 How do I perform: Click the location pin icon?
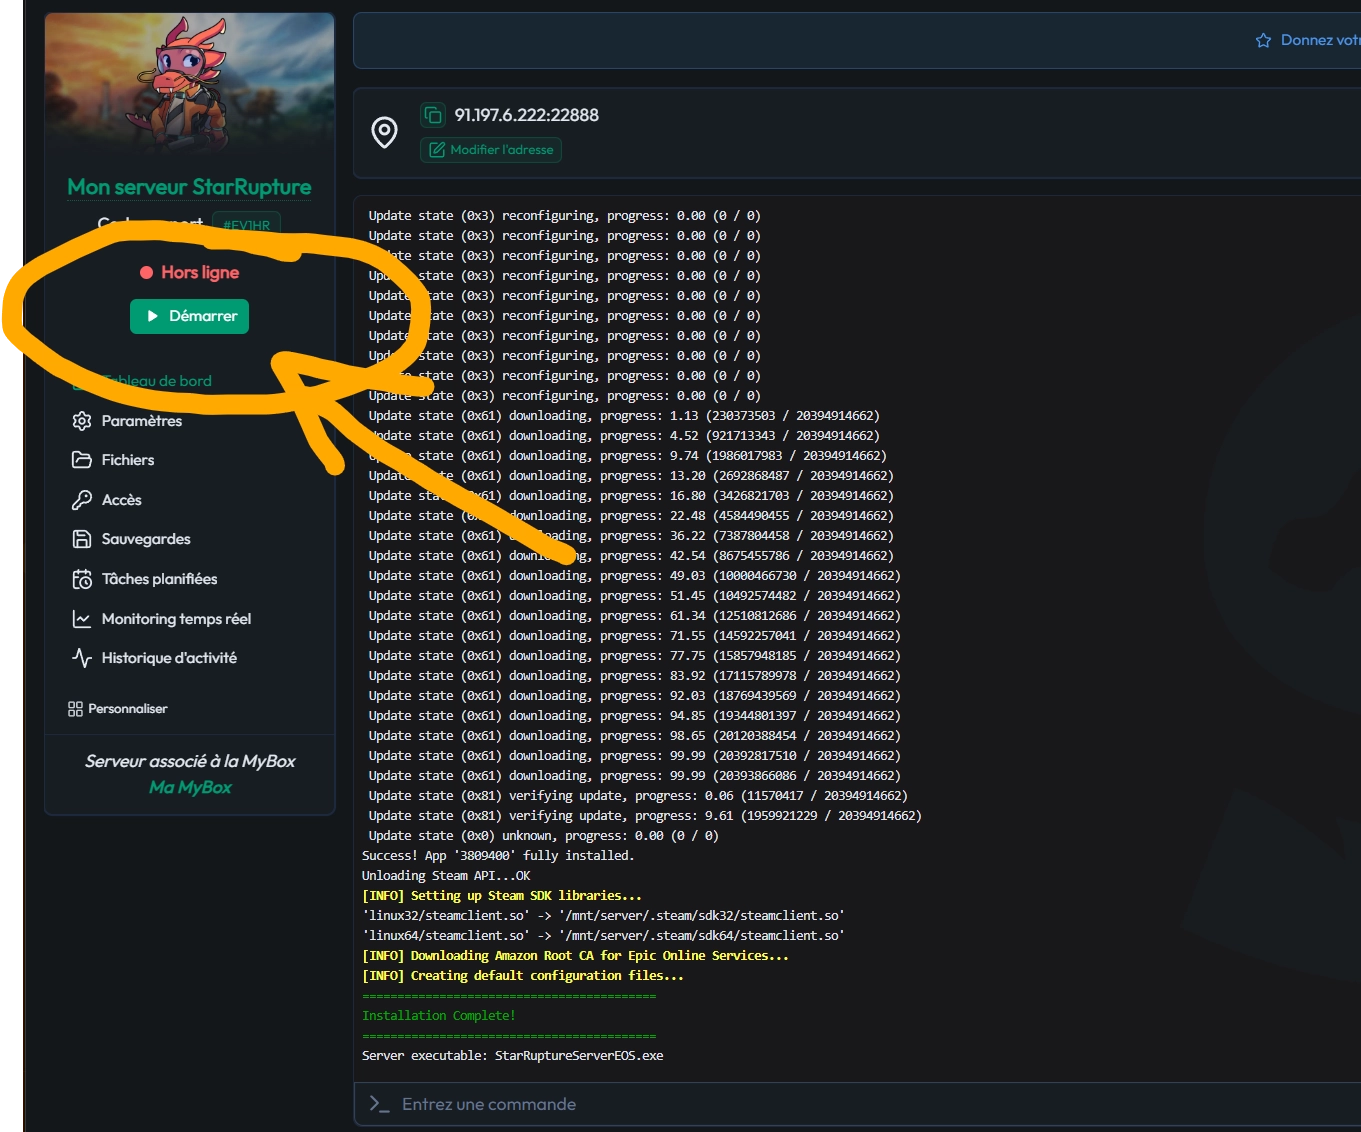pos(384,132)
